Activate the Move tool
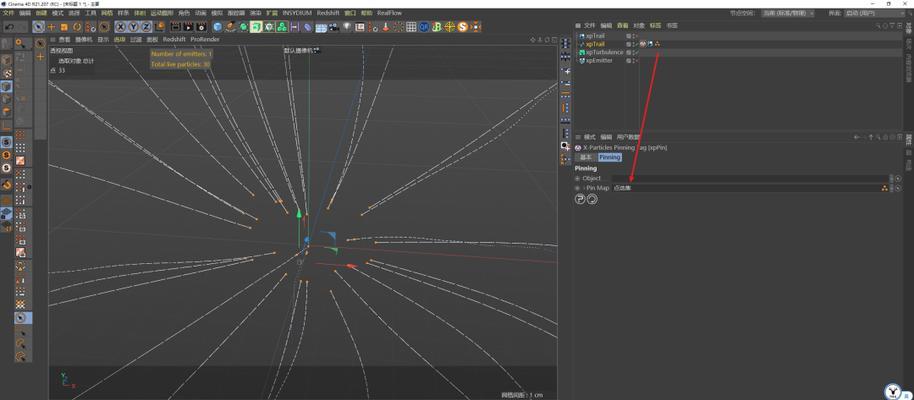This screenshot has width=914, height=400. coord(51,27)
